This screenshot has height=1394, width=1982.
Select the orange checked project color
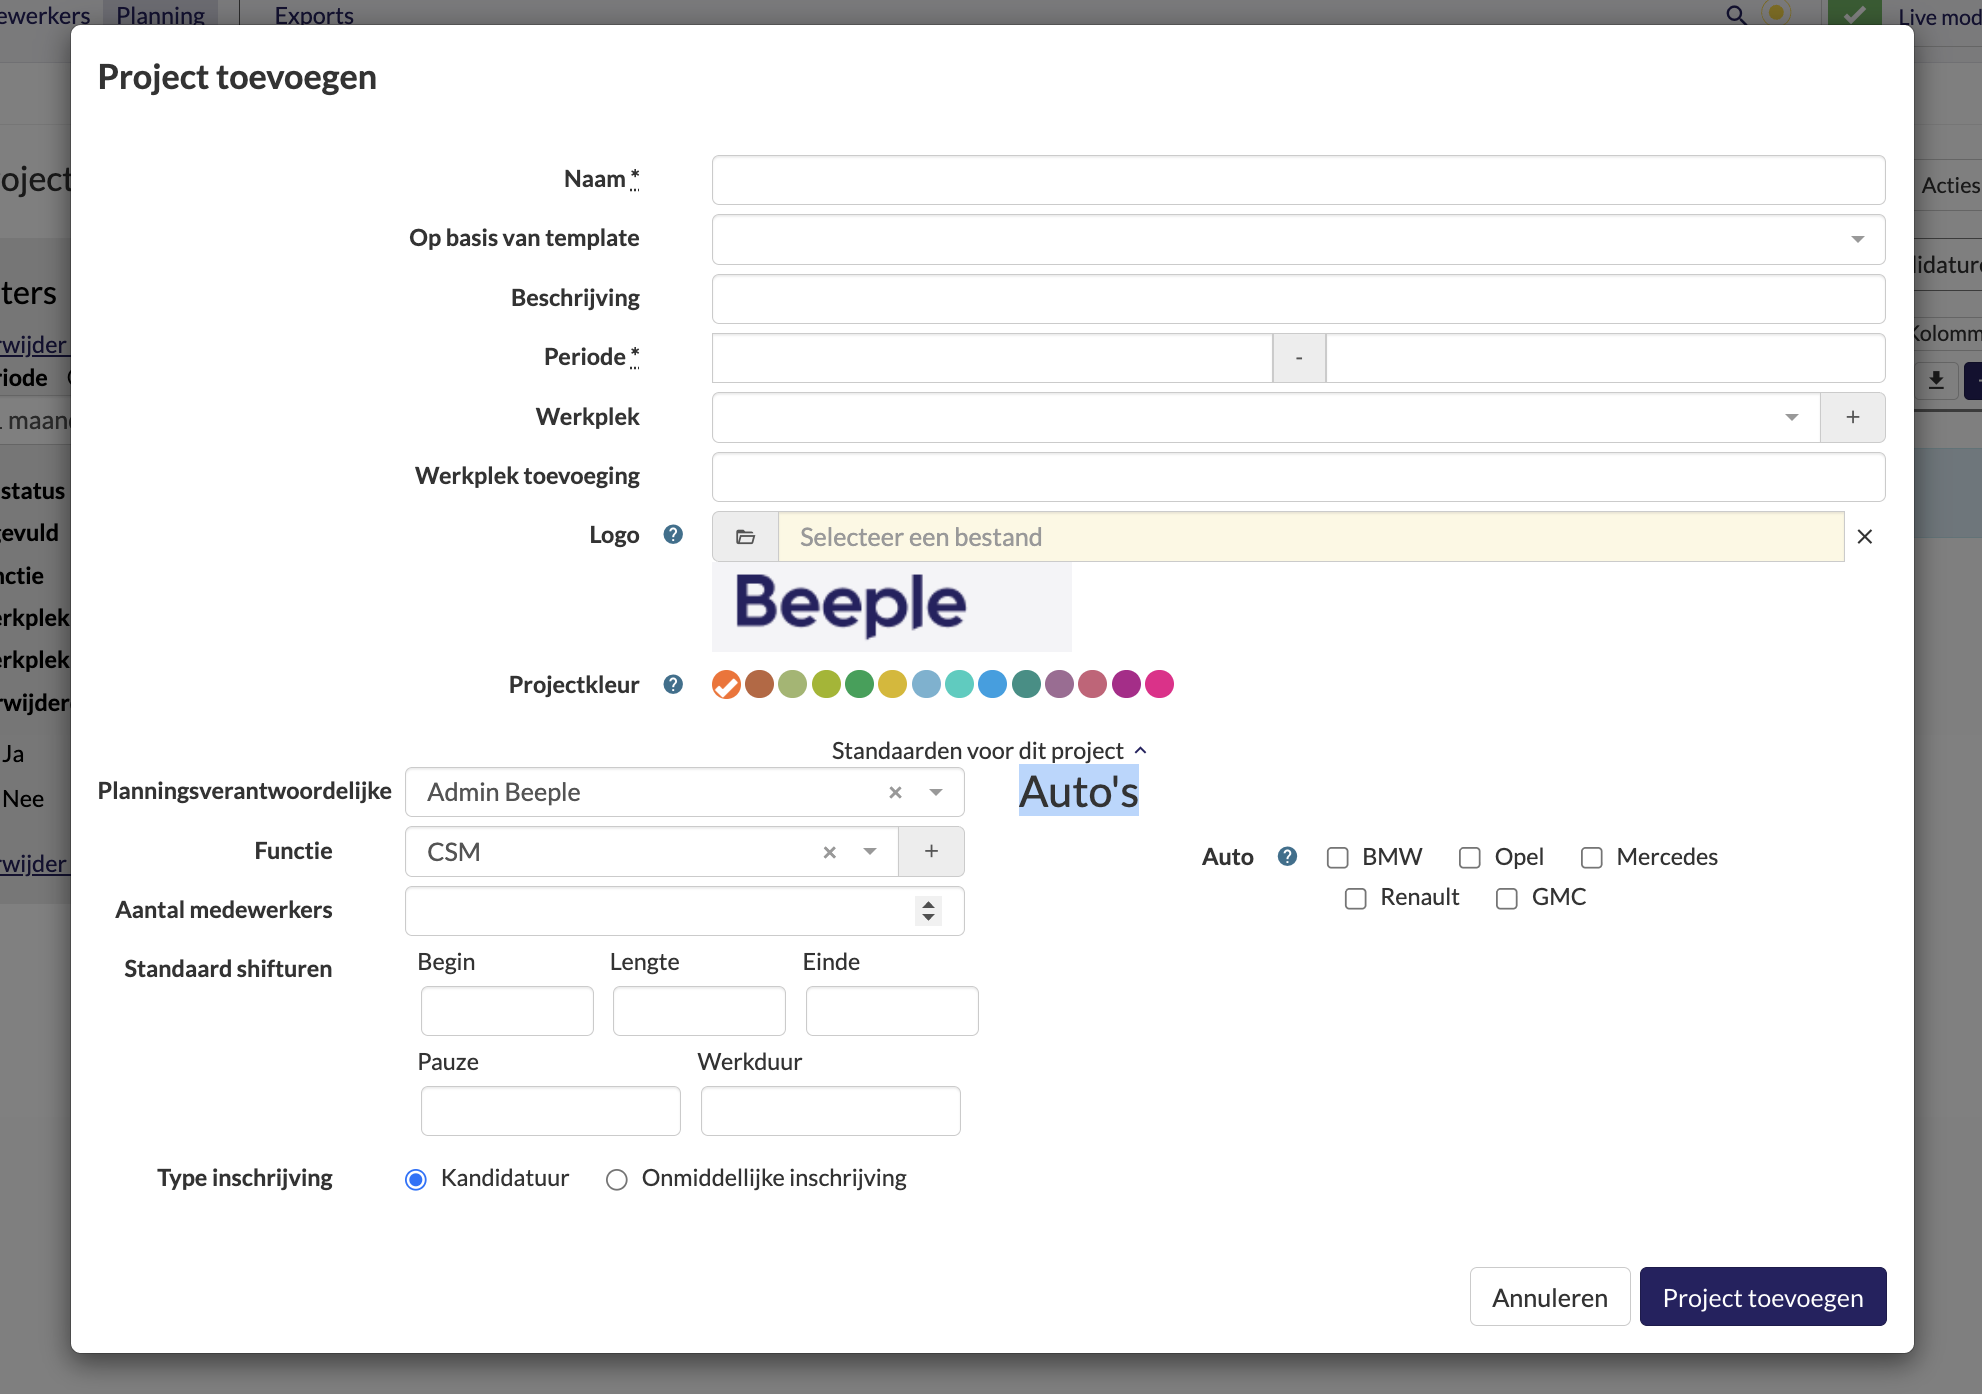[726, 684]
